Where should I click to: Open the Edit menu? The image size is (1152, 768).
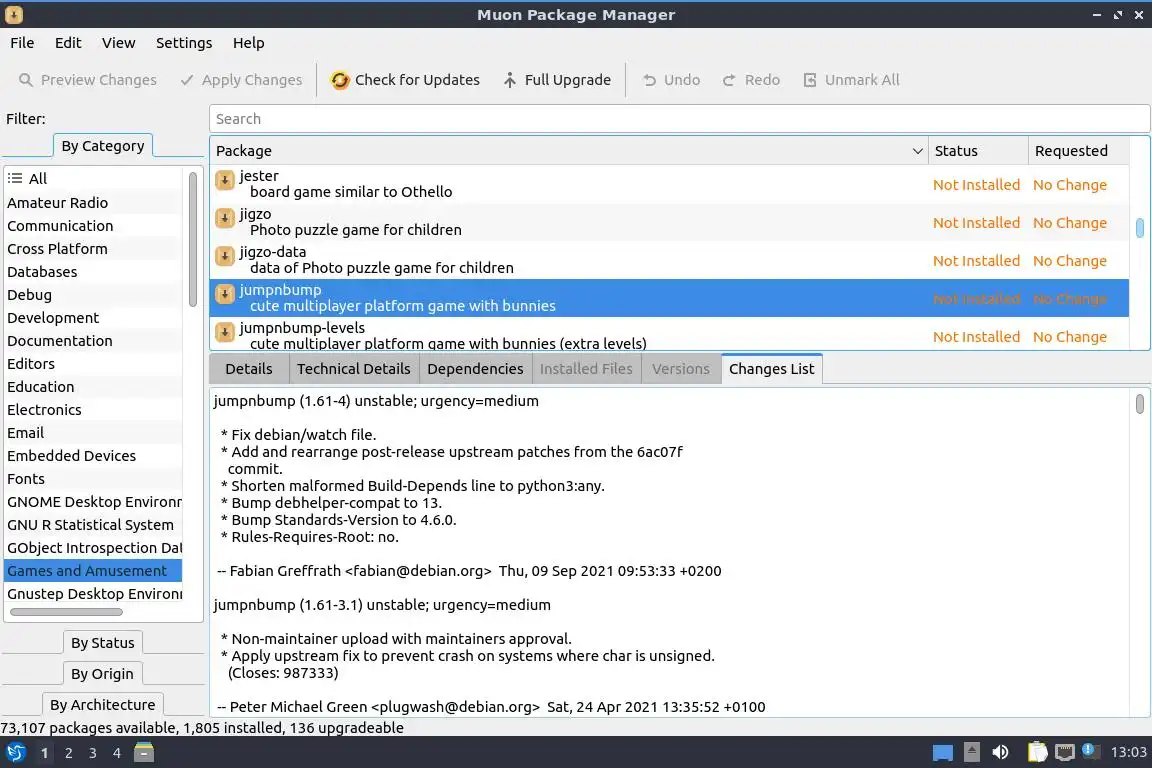[x=68, y=43]
